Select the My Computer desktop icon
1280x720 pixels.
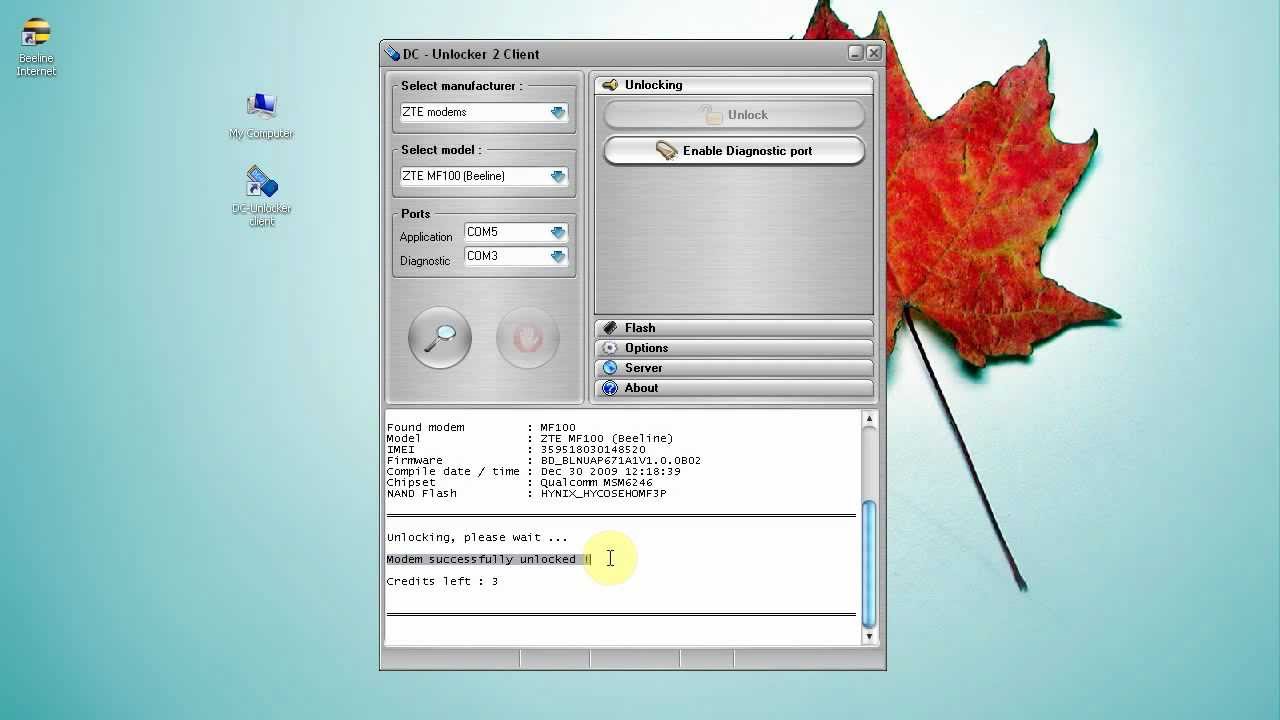(261, 116)
